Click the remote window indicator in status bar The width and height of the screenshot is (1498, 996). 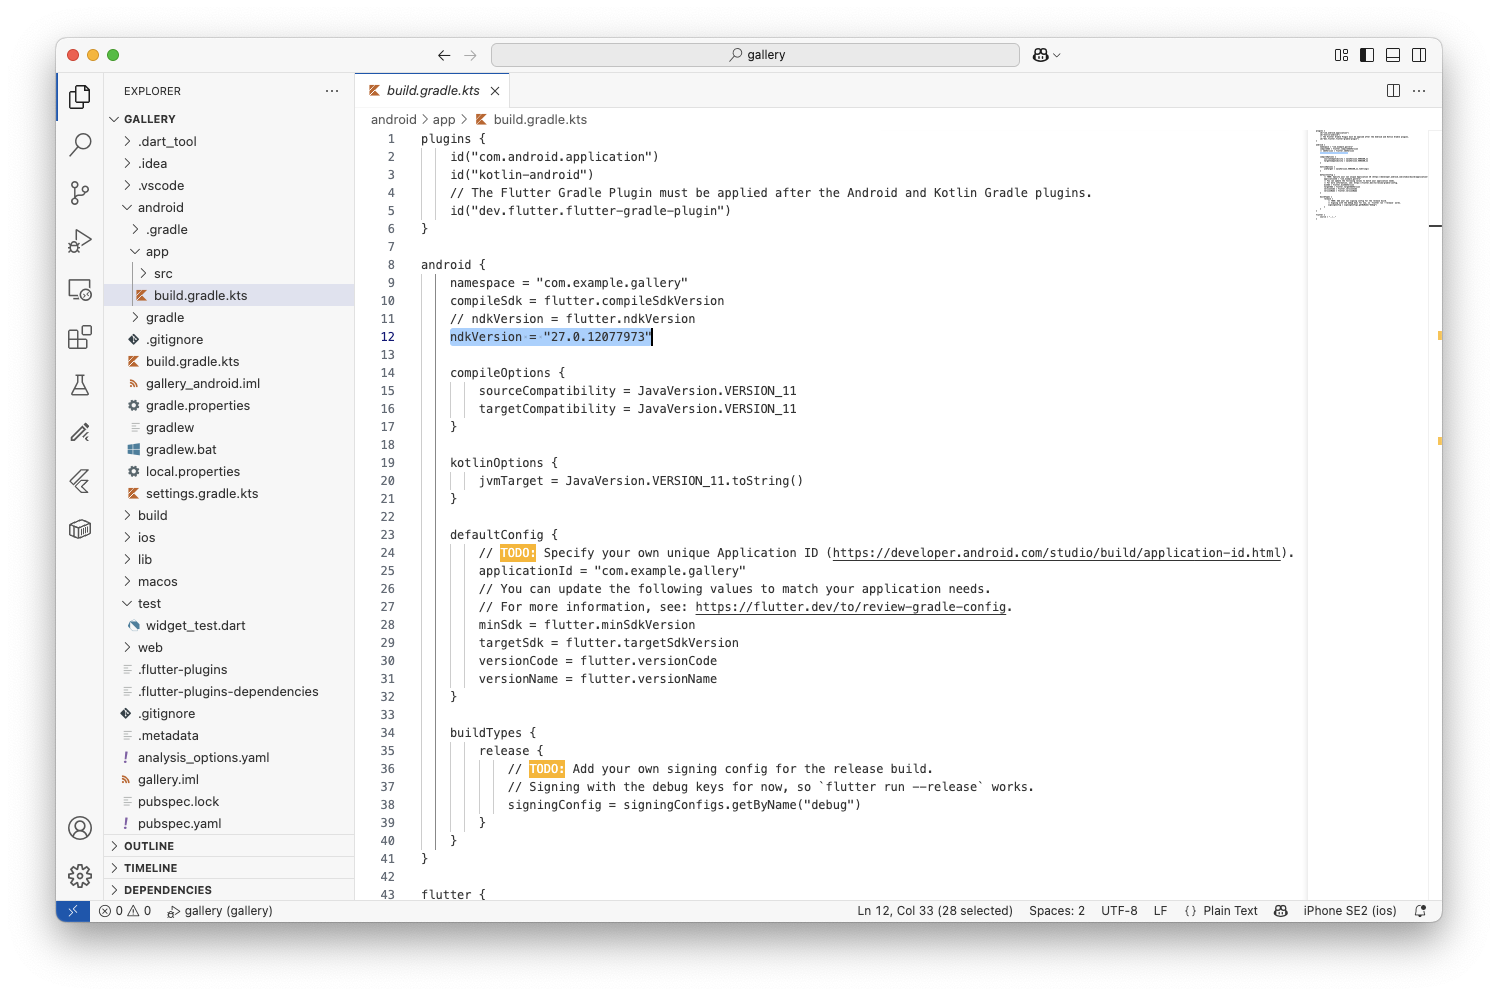click(x=72, y=911)
